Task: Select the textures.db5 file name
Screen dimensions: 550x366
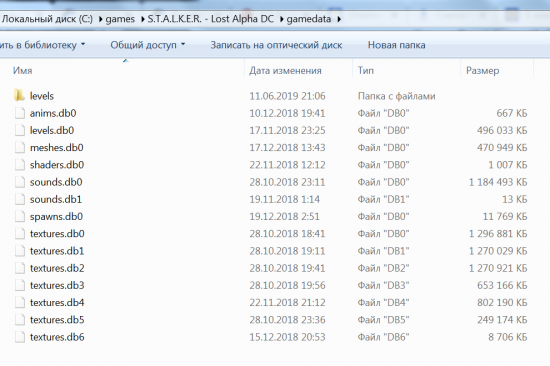Action: (x=57, y=319)
